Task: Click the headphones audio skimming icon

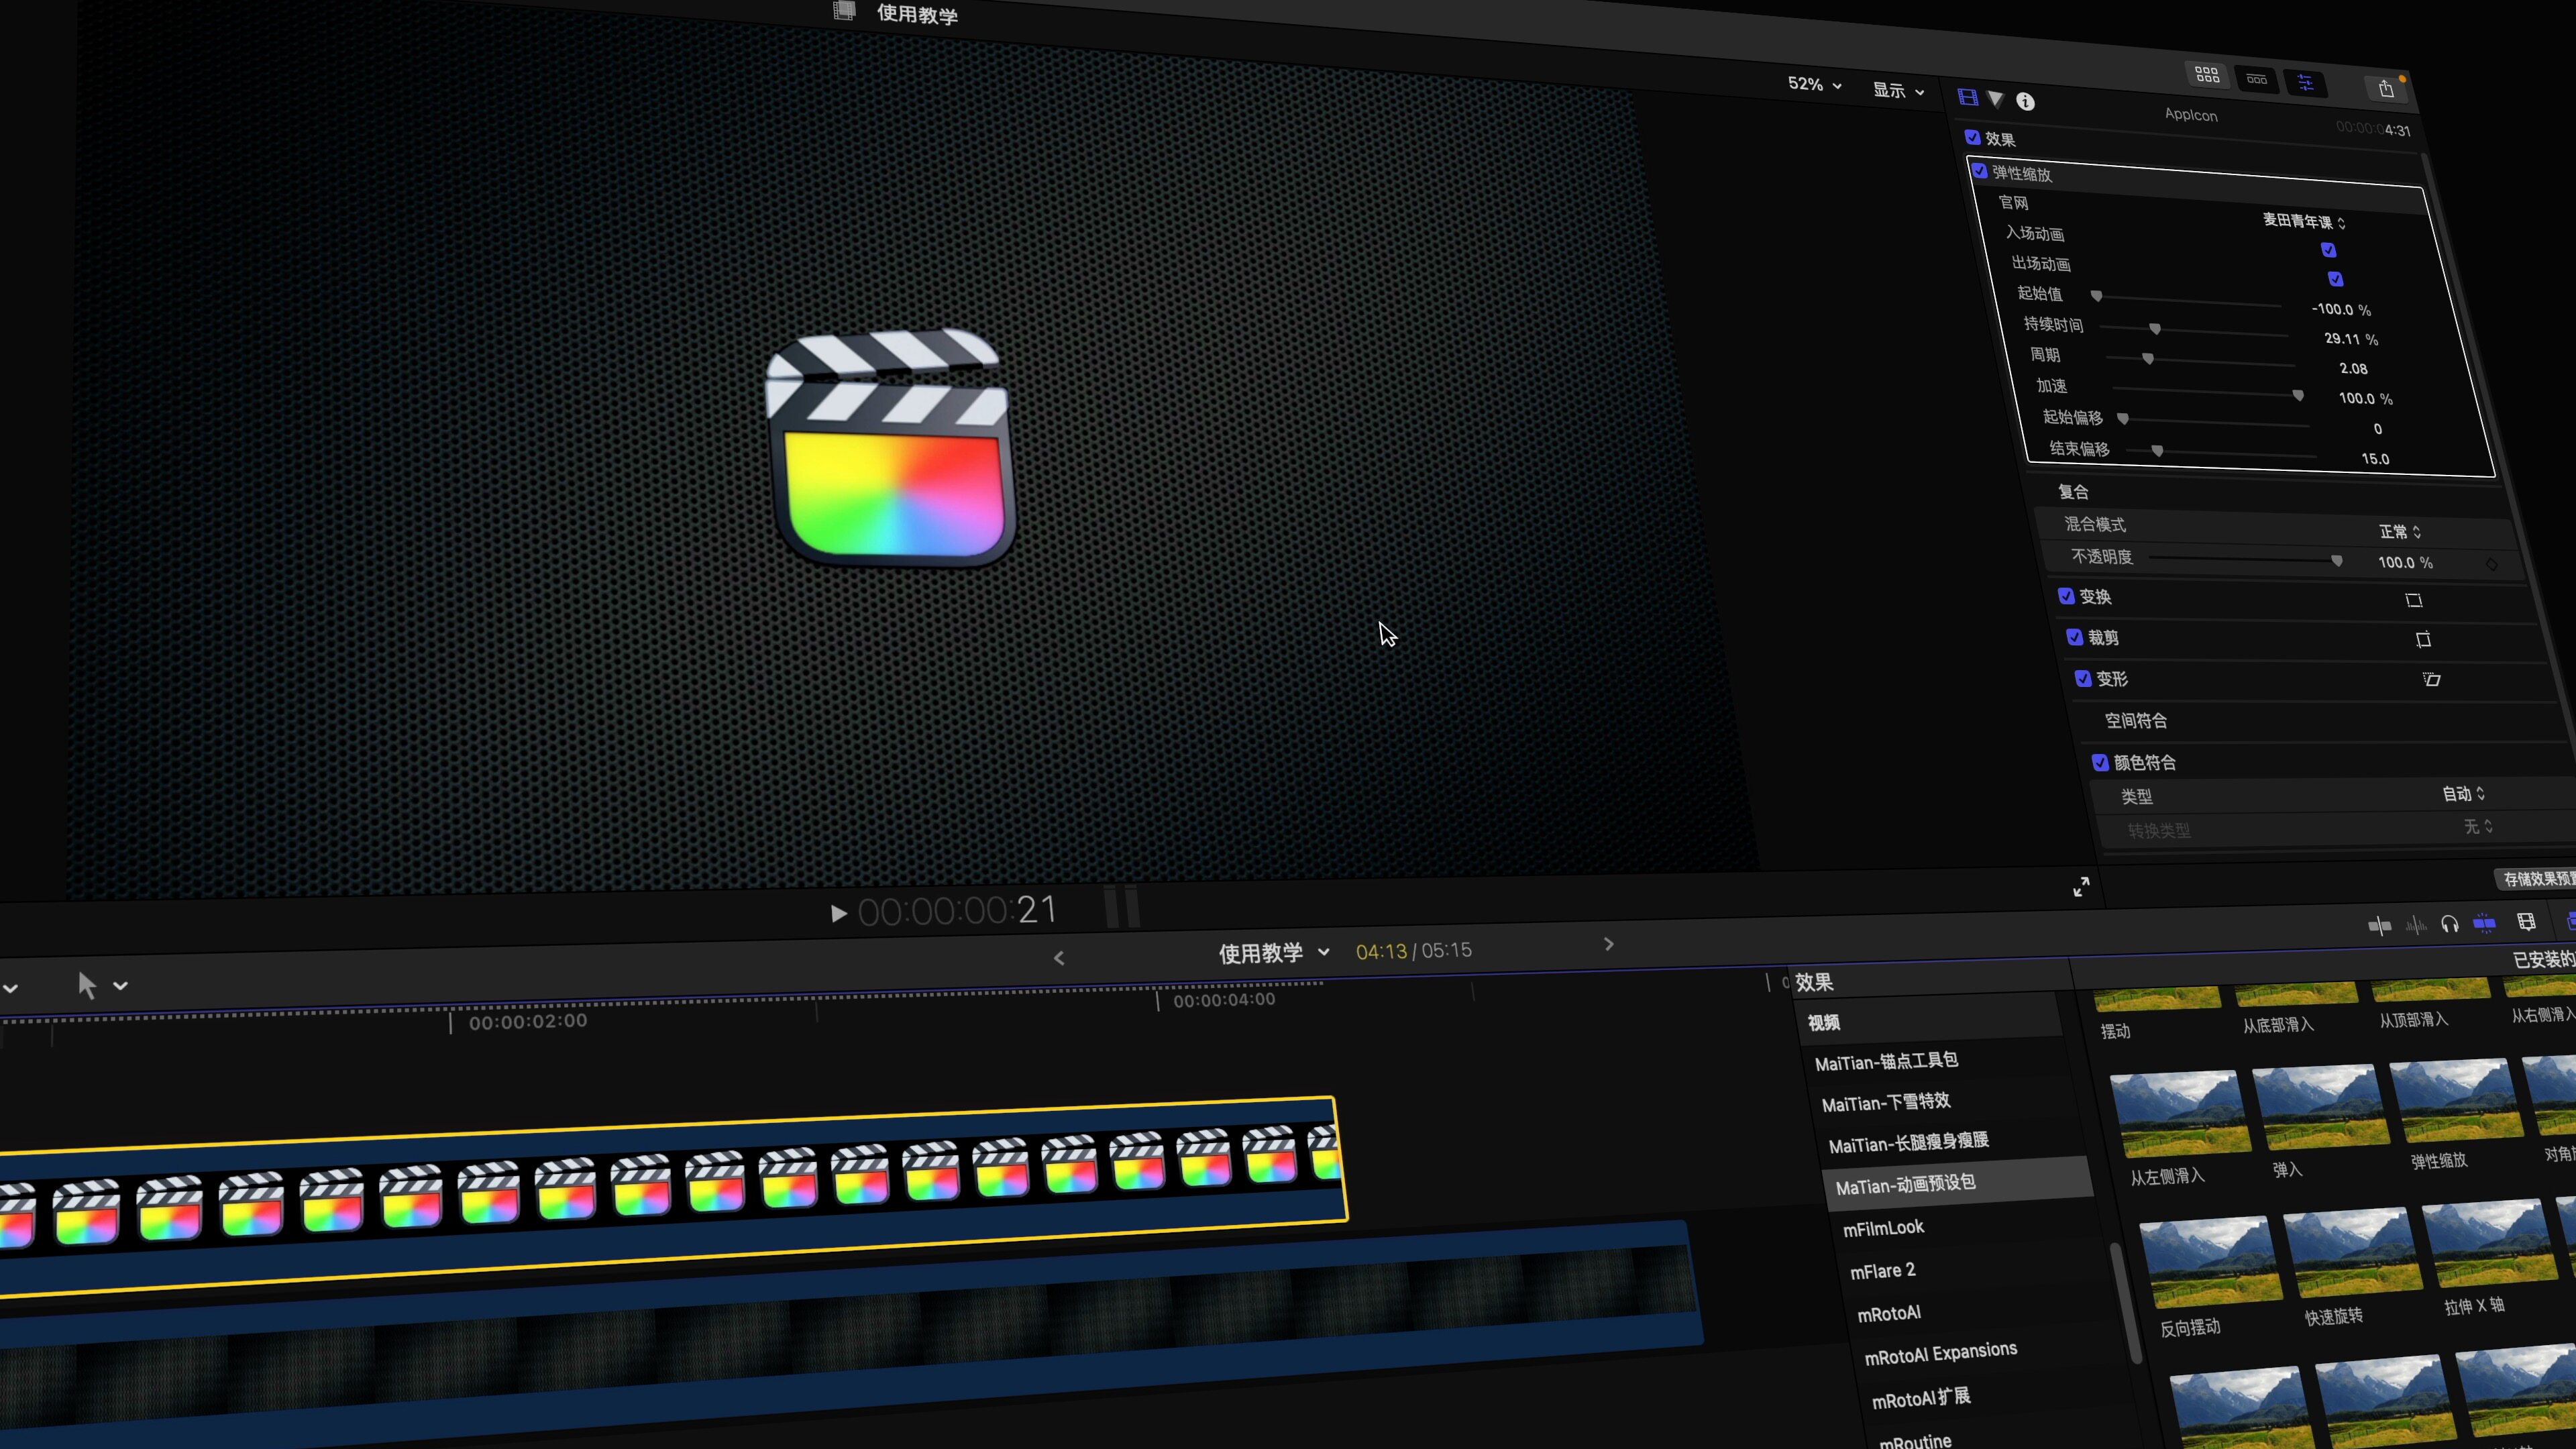Action: 2449,924
